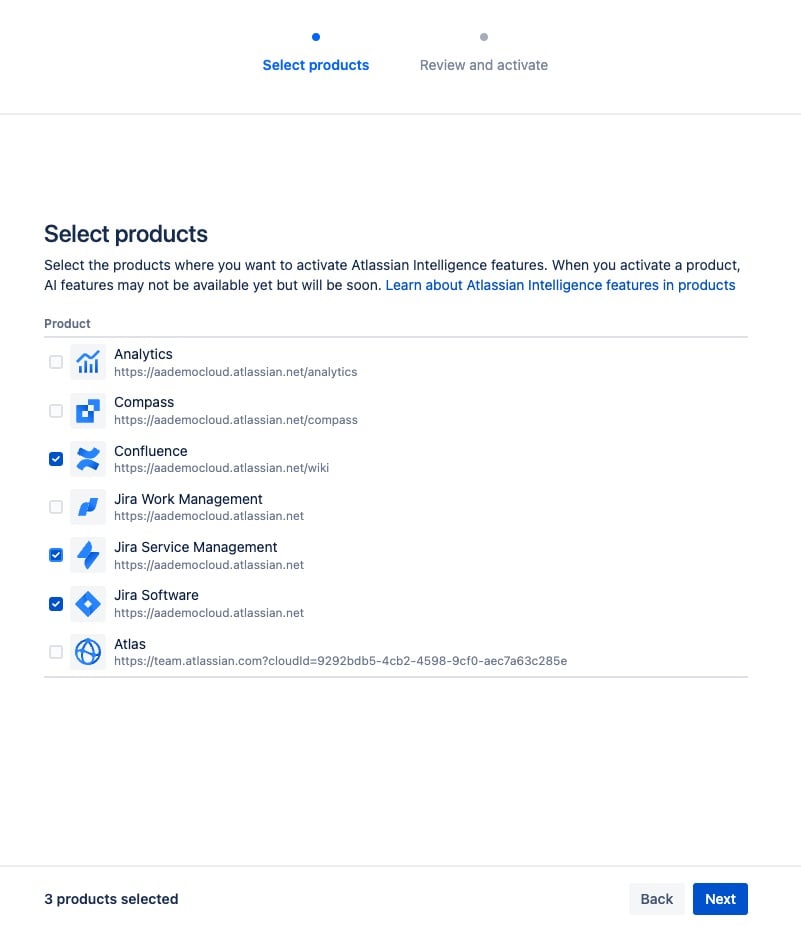Image resolution: width=801 pixels, height=926 pixels.
Task: Click the Back button
Action: [x=656, y=898]
